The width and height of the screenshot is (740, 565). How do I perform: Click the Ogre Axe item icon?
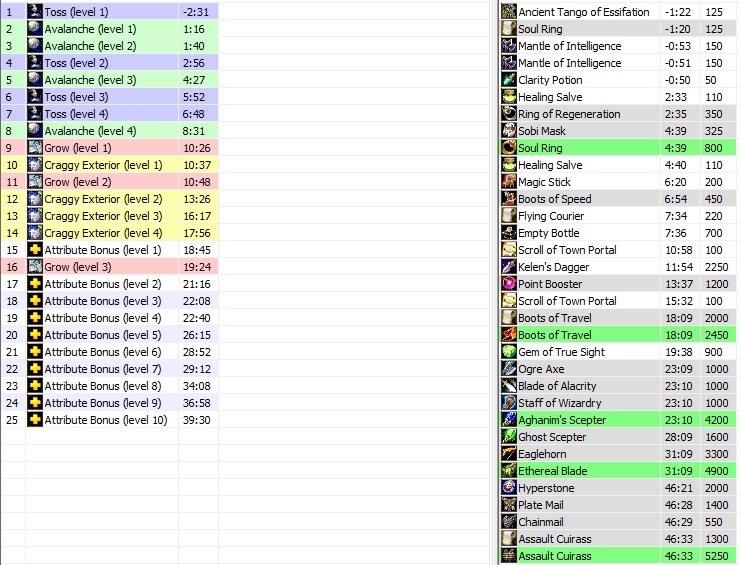click(509, 368)
